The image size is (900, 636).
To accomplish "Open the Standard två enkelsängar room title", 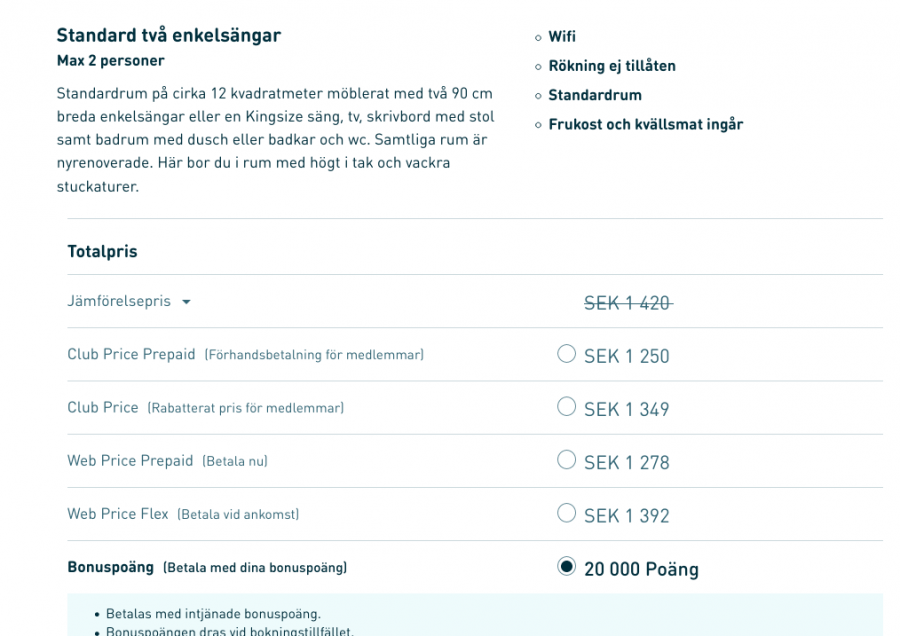I will [x=168, y=33].
